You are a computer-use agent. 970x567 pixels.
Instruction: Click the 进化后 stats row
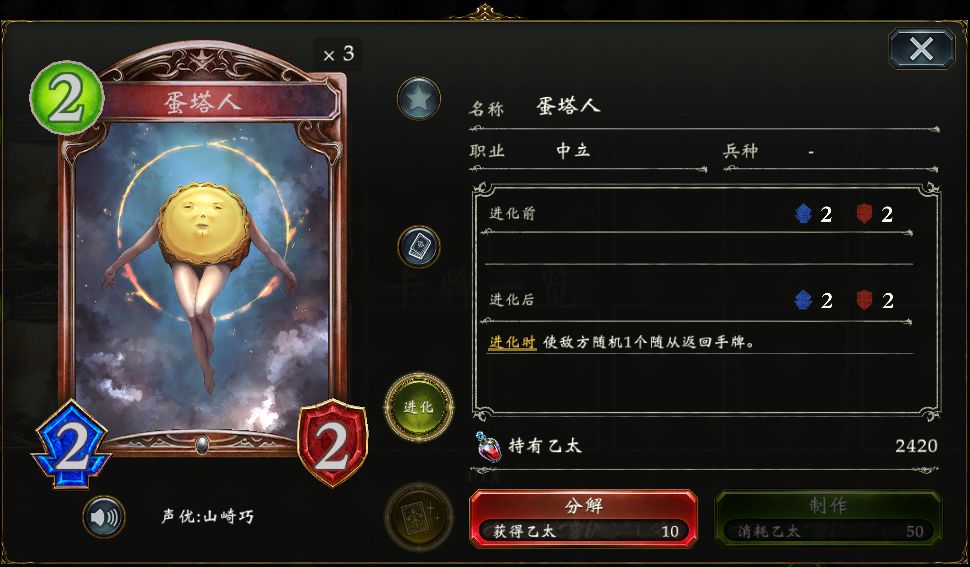697,301
